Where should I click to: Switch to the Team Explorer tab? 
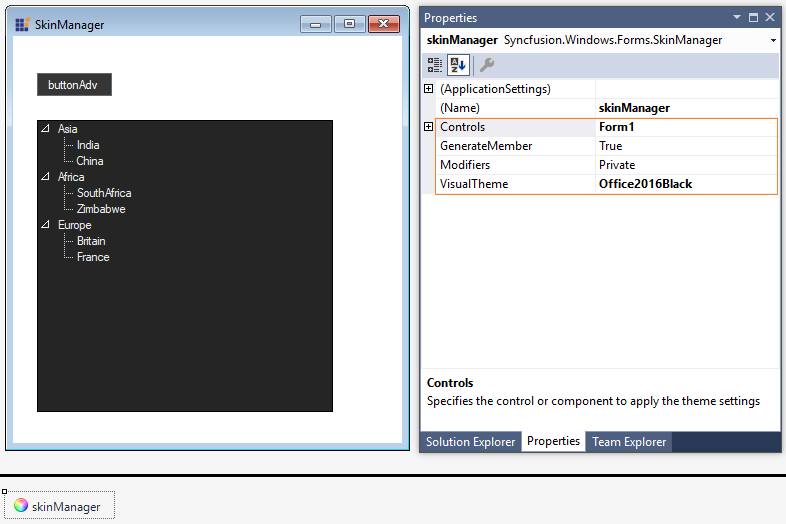tap(629, 442)
